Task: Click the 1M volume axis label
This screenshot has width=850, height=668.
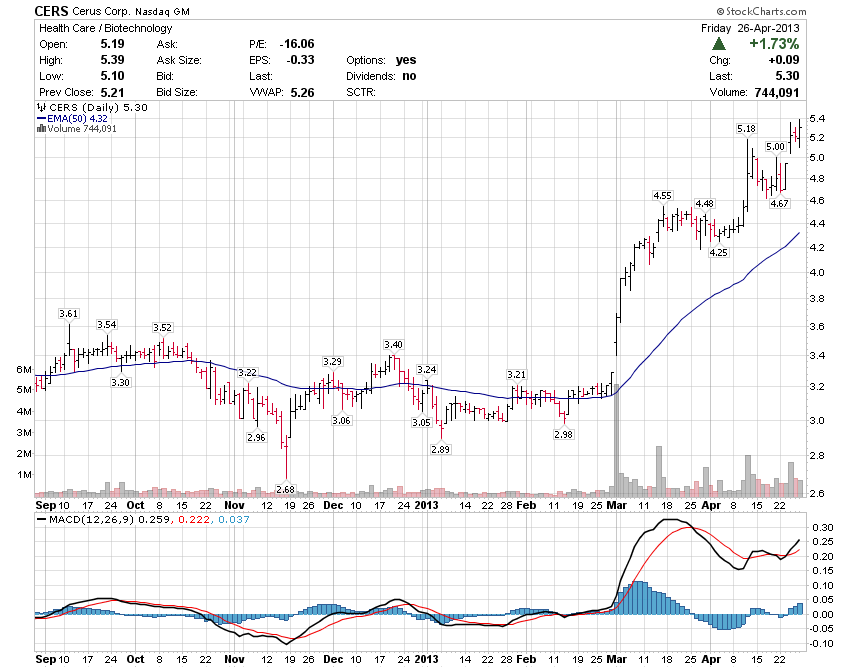Action: point(24,474)
